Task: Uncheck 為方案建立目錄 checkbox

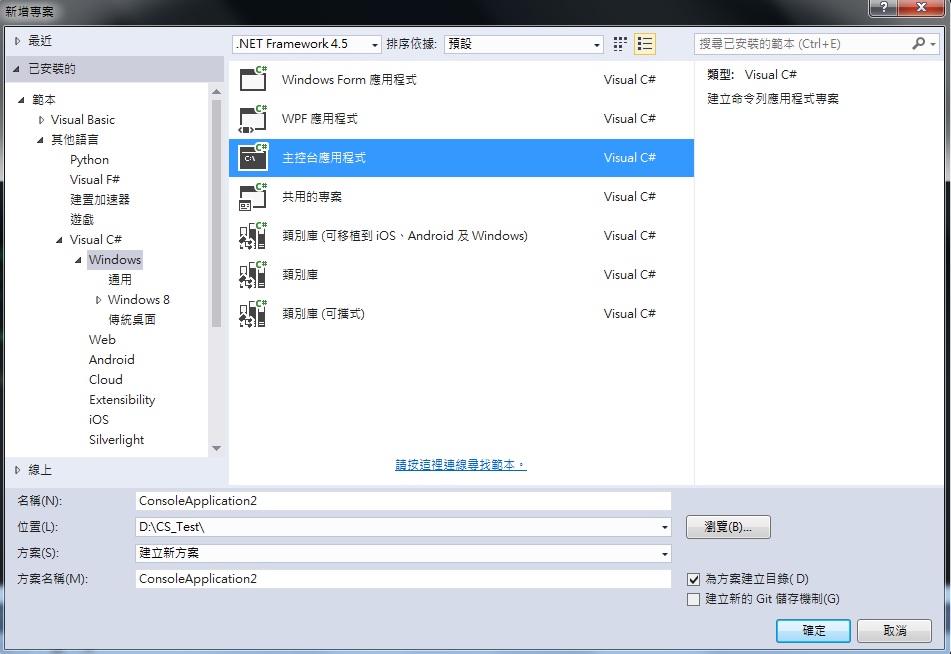Action: [694, 579]
